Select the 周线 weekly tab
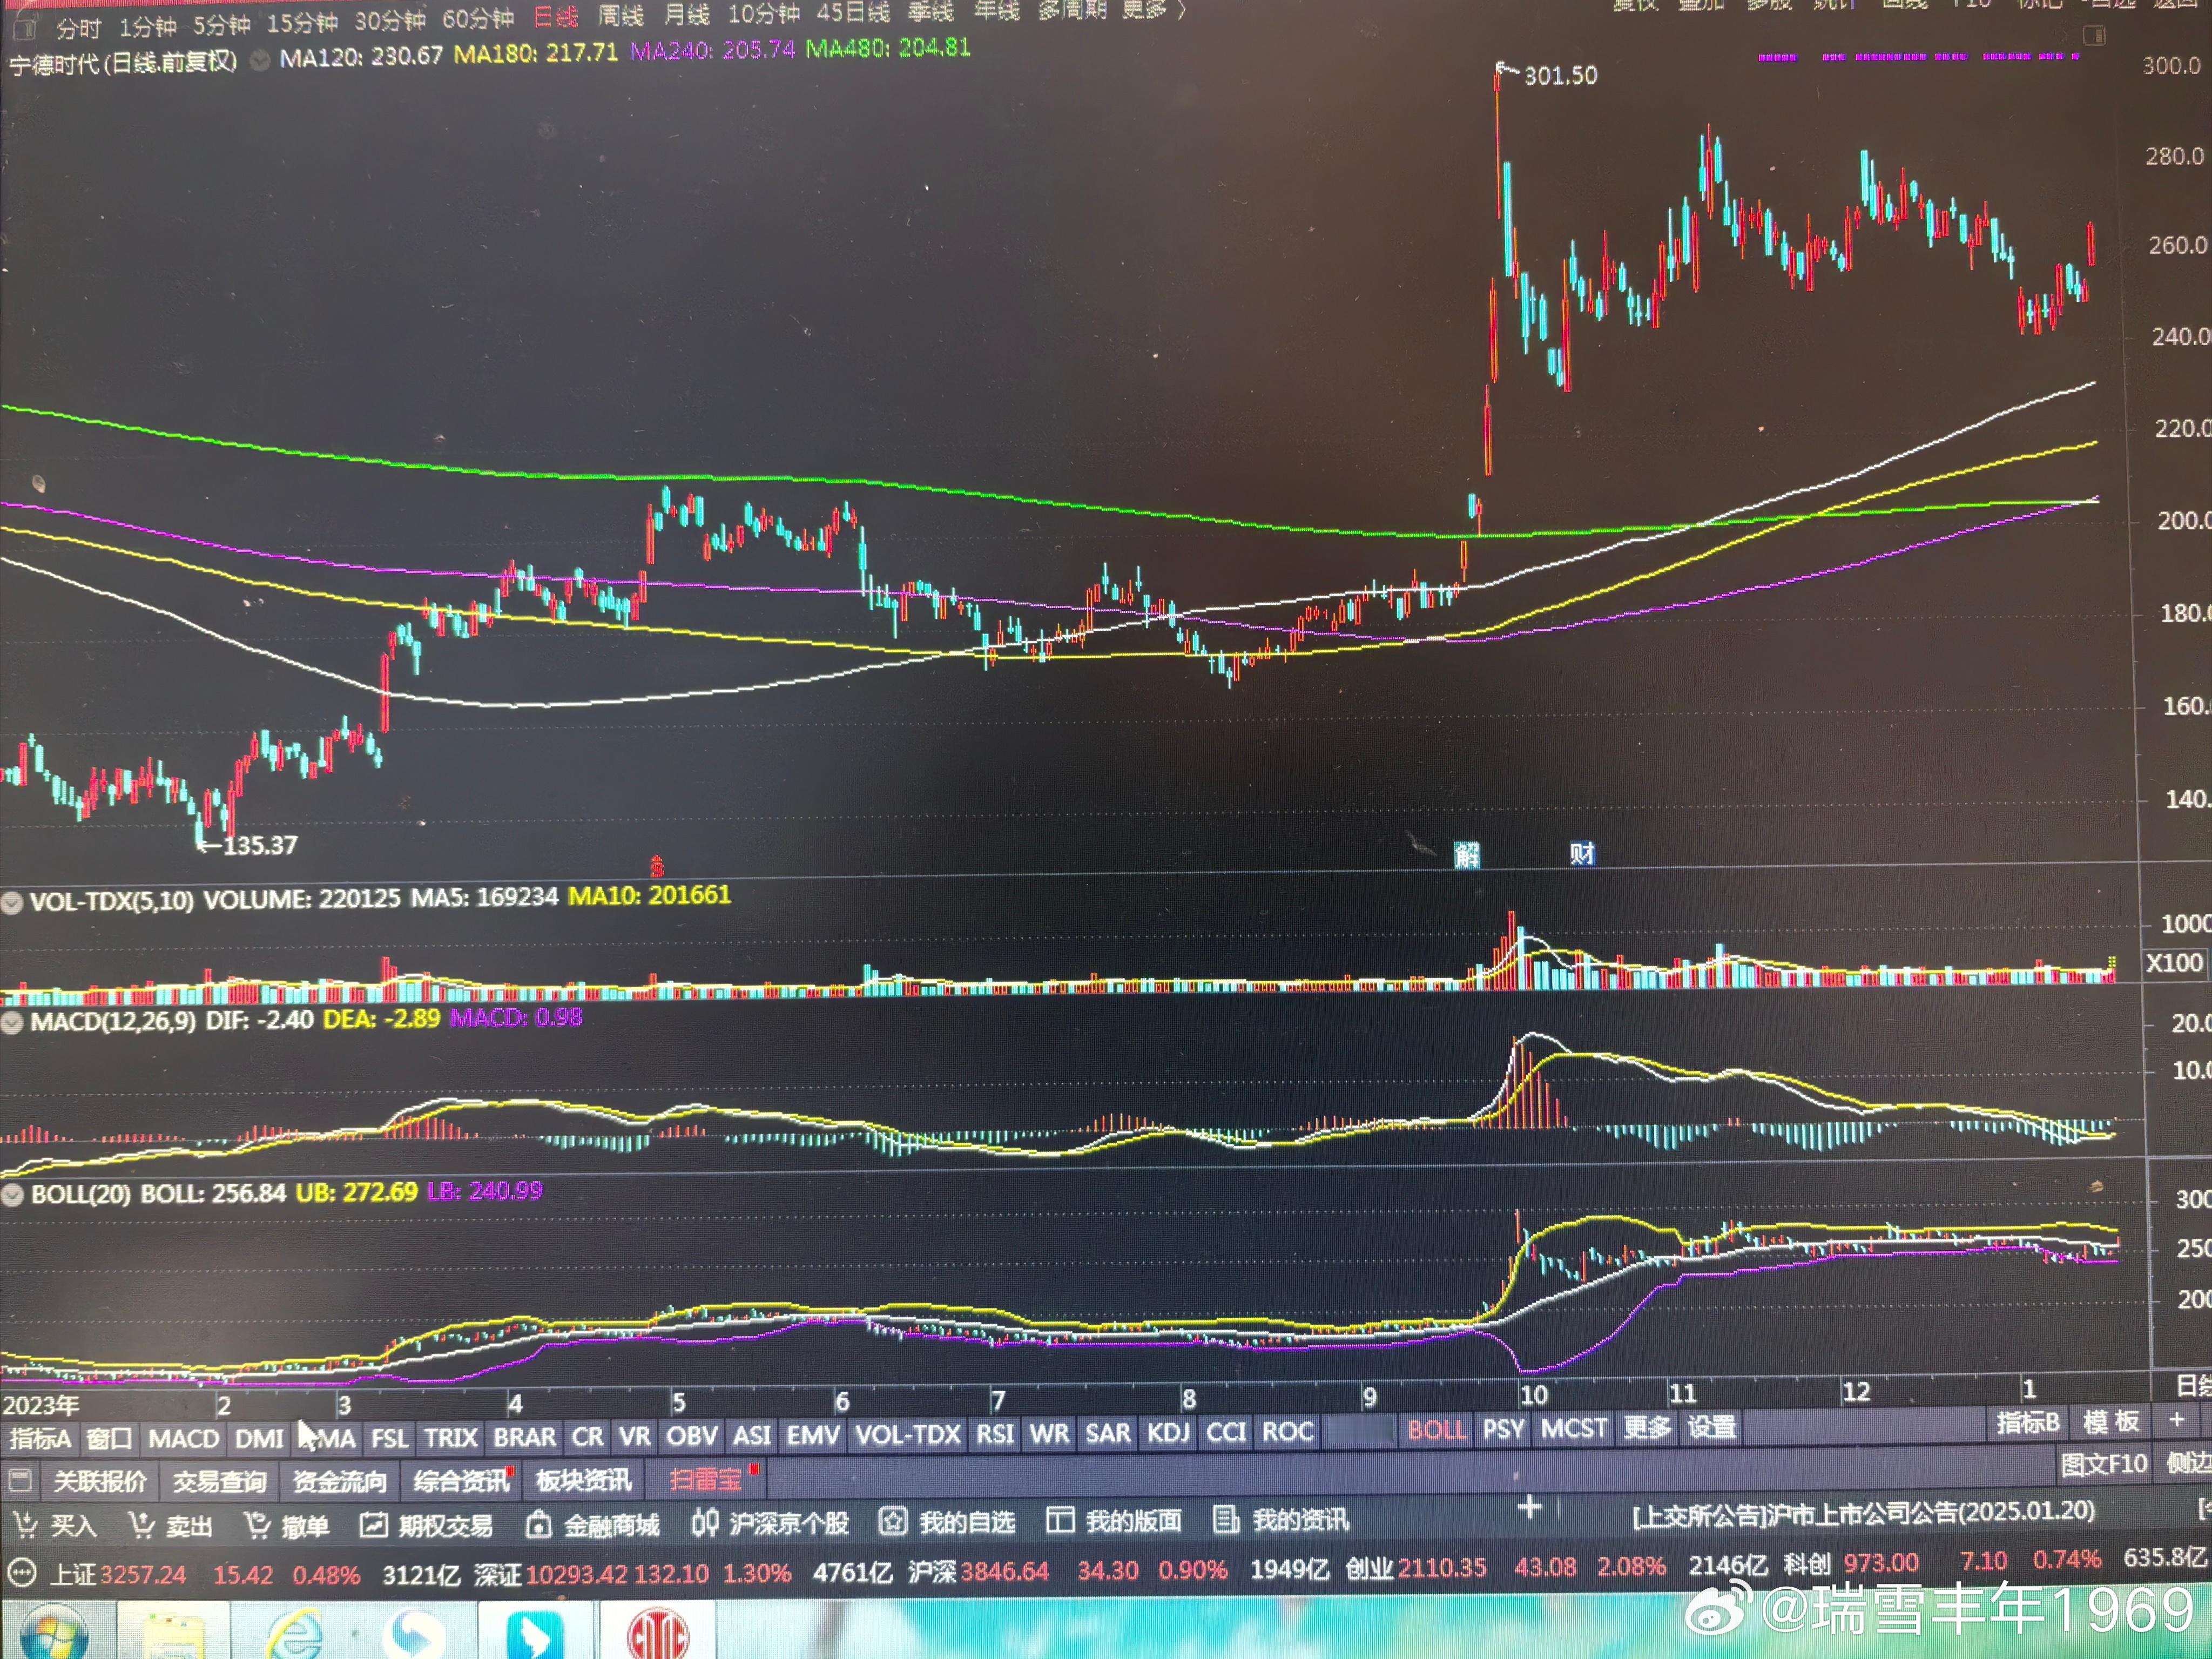Image resolution: width=2212 pixels, height=1659 pixels. (x=620, y=15)
